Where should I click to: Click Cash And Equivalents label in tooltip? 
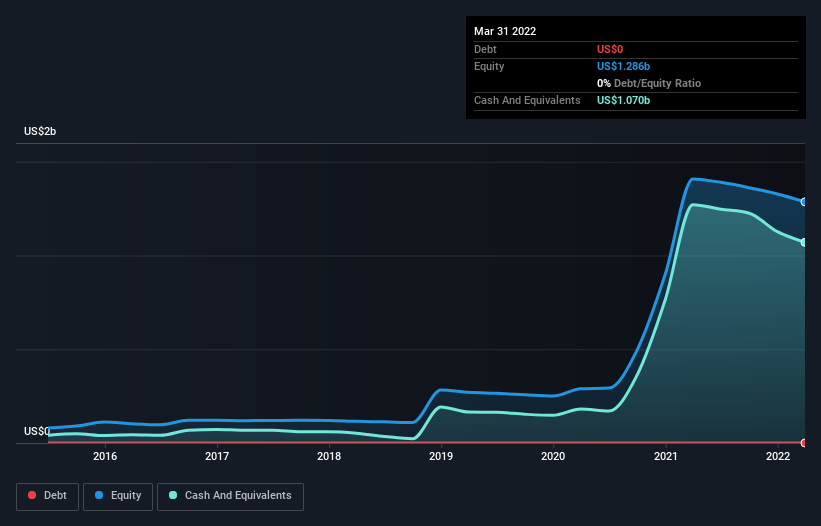527,100
